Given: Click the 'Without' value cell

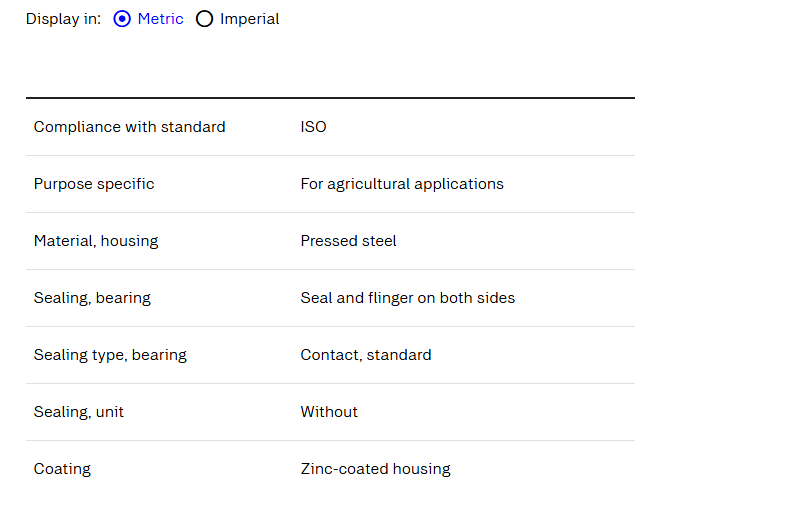Looking at the screenshot, I should tap(329, 412).
